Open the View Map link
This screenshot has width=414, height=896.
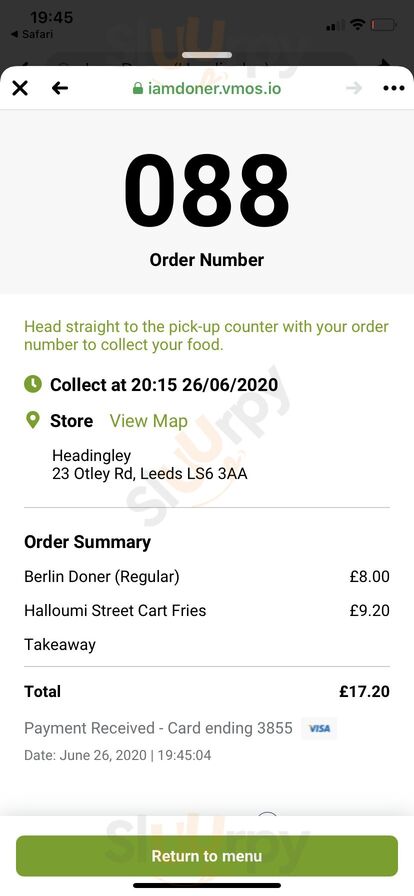coord(149,421)
